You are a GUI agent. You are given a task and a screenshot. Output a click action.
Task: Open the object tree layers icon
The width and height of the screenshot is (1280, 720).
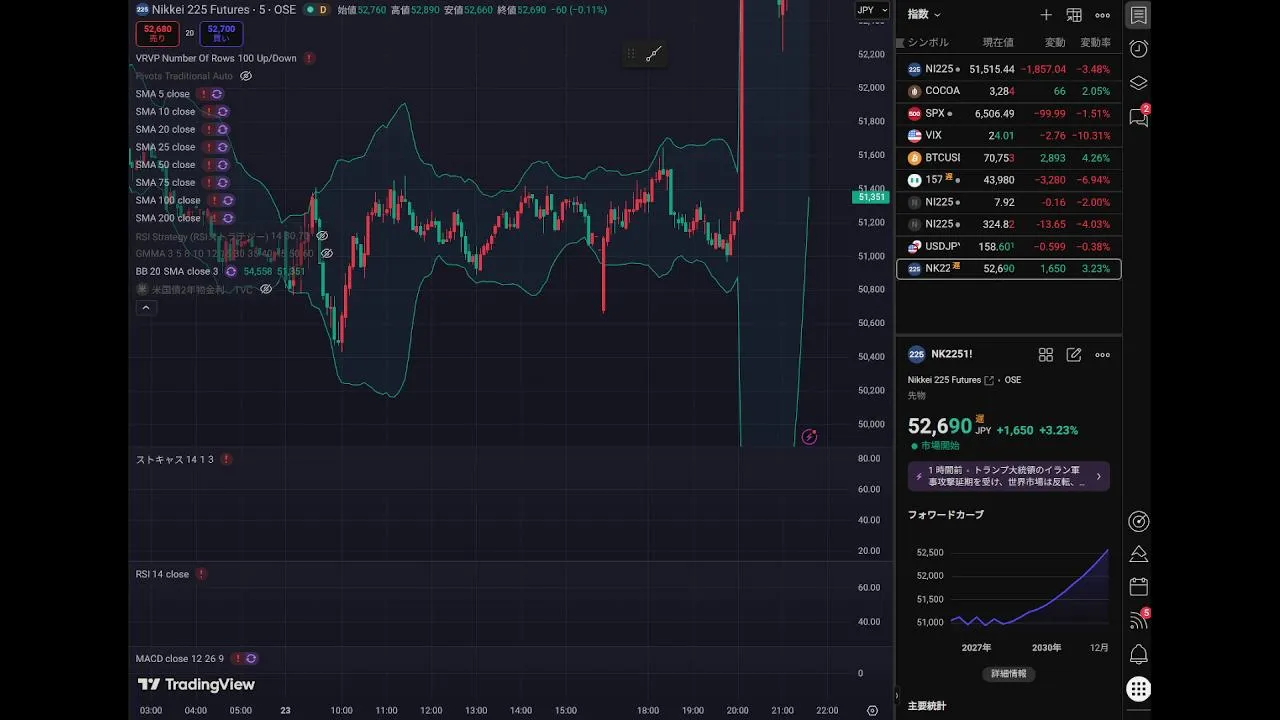1138,83
